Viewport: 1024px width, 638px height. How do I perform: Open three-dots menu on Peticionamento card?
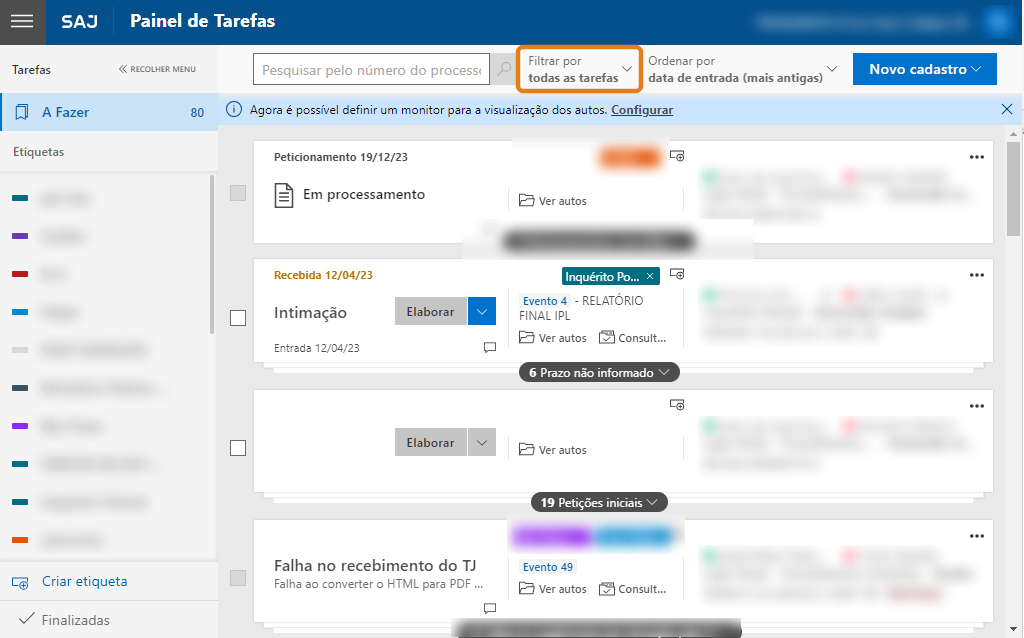(977, 157)
